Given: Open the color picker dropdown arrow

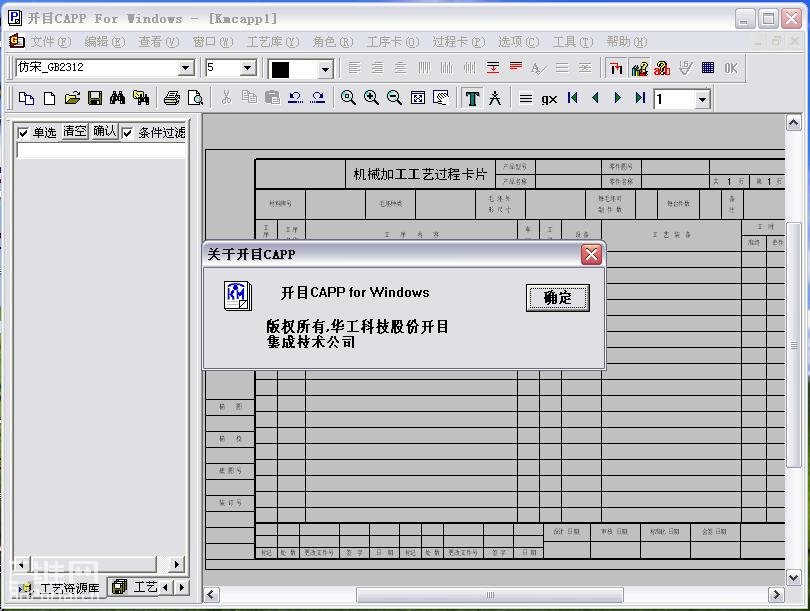Looking at the screenshot, I should point(325,69).
